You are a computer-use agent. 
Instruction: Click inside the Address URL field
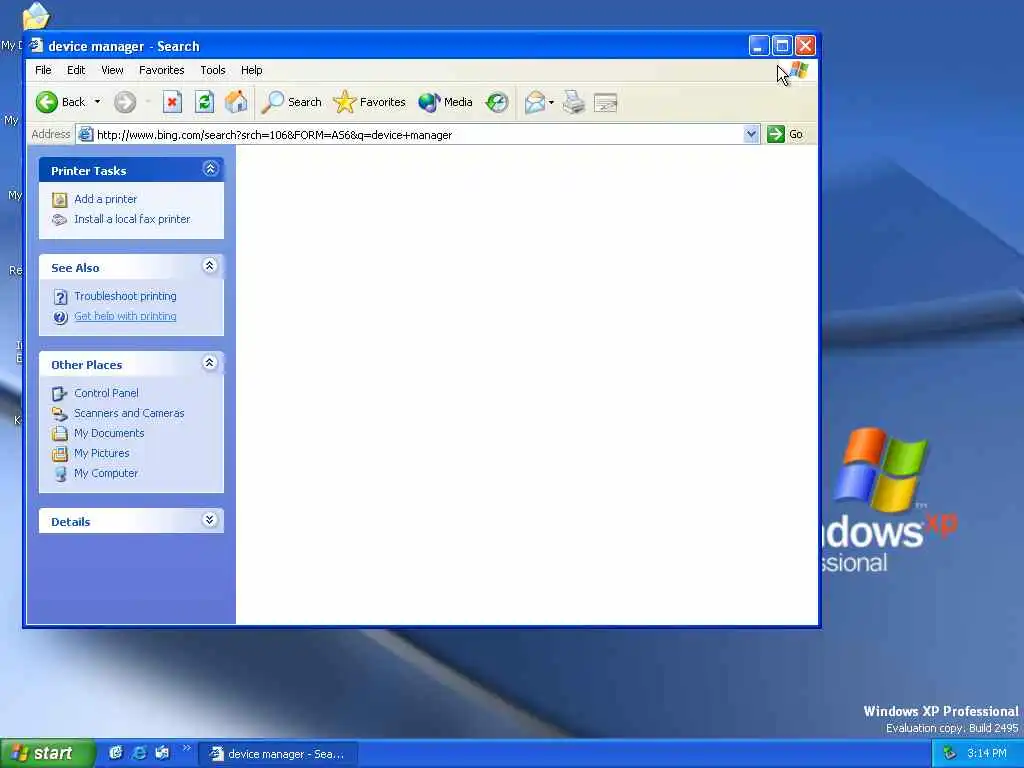click(x=418, y=135)
